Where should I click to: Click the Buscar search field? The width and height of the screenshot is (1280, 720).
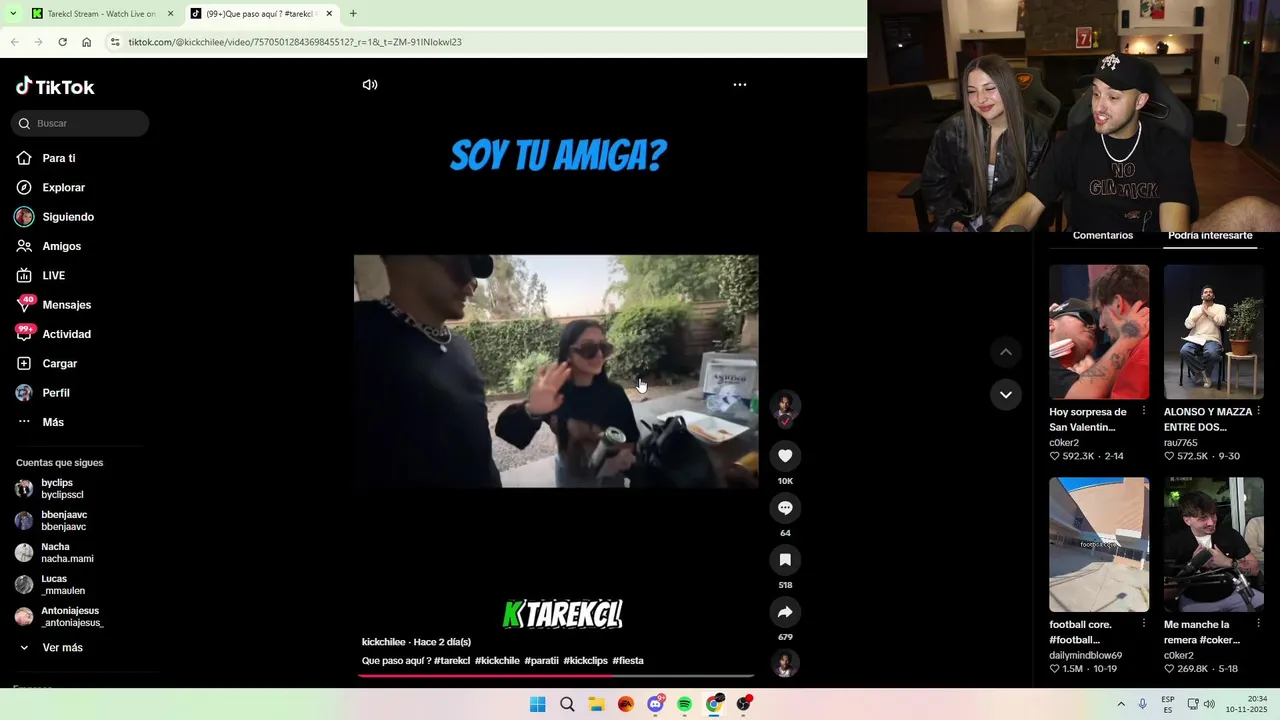pyautogui.click(x=80, y=123)
